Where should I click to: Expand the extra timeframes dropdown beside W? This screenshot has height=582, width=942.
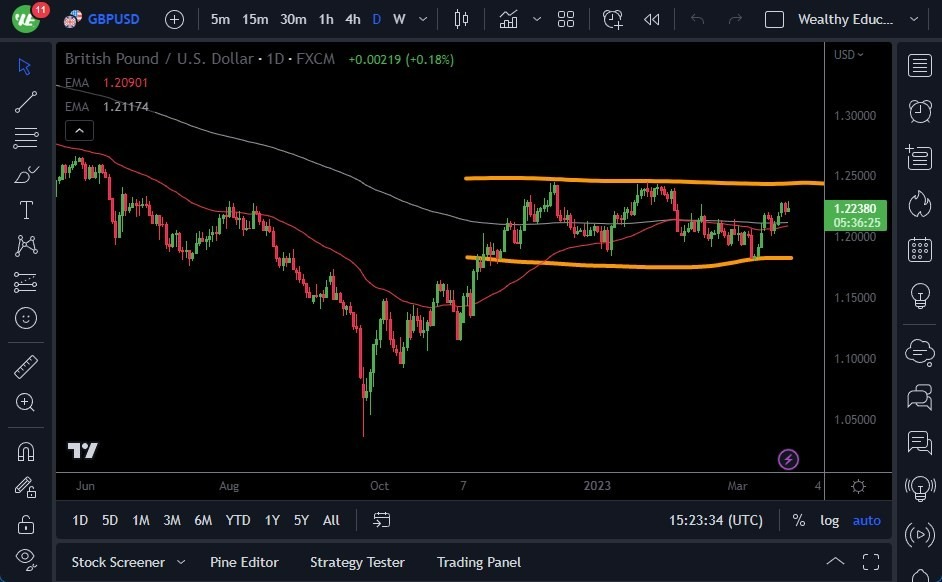pos(421,19)
